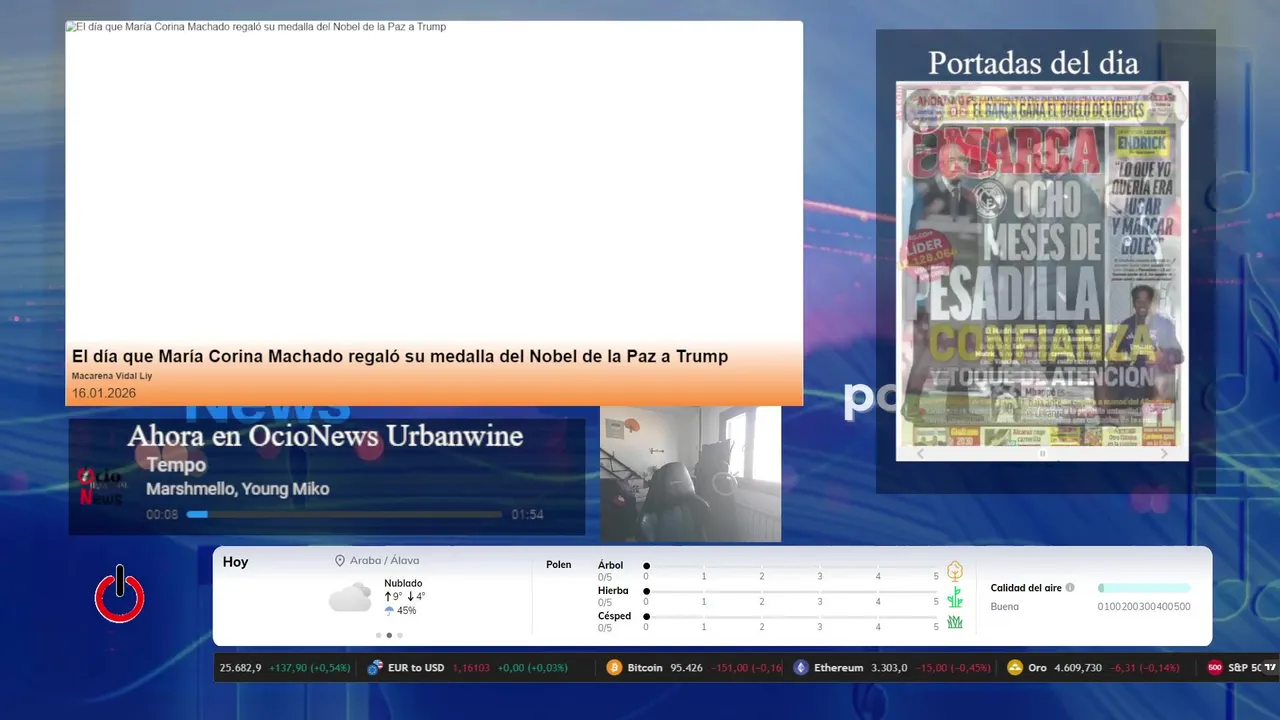Screen dimensions: 1280x720
Task: Click the Ethereum ticker label
Action: coord(838,667)
